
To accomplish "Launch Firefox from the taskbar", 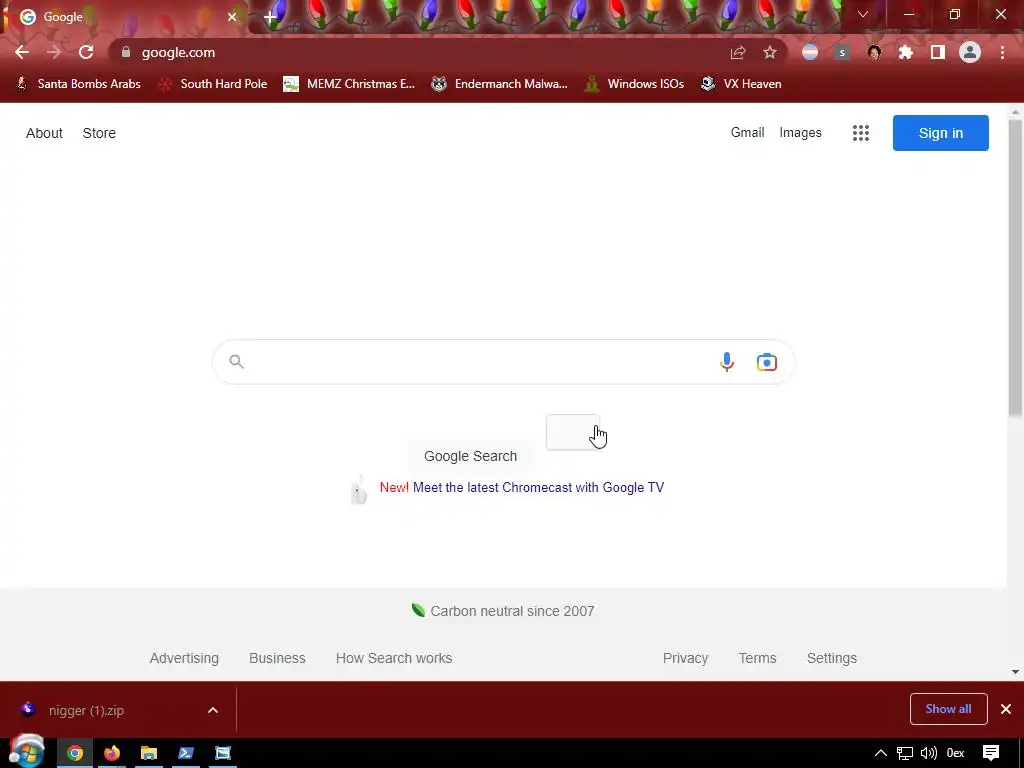I will pos(112,753).
